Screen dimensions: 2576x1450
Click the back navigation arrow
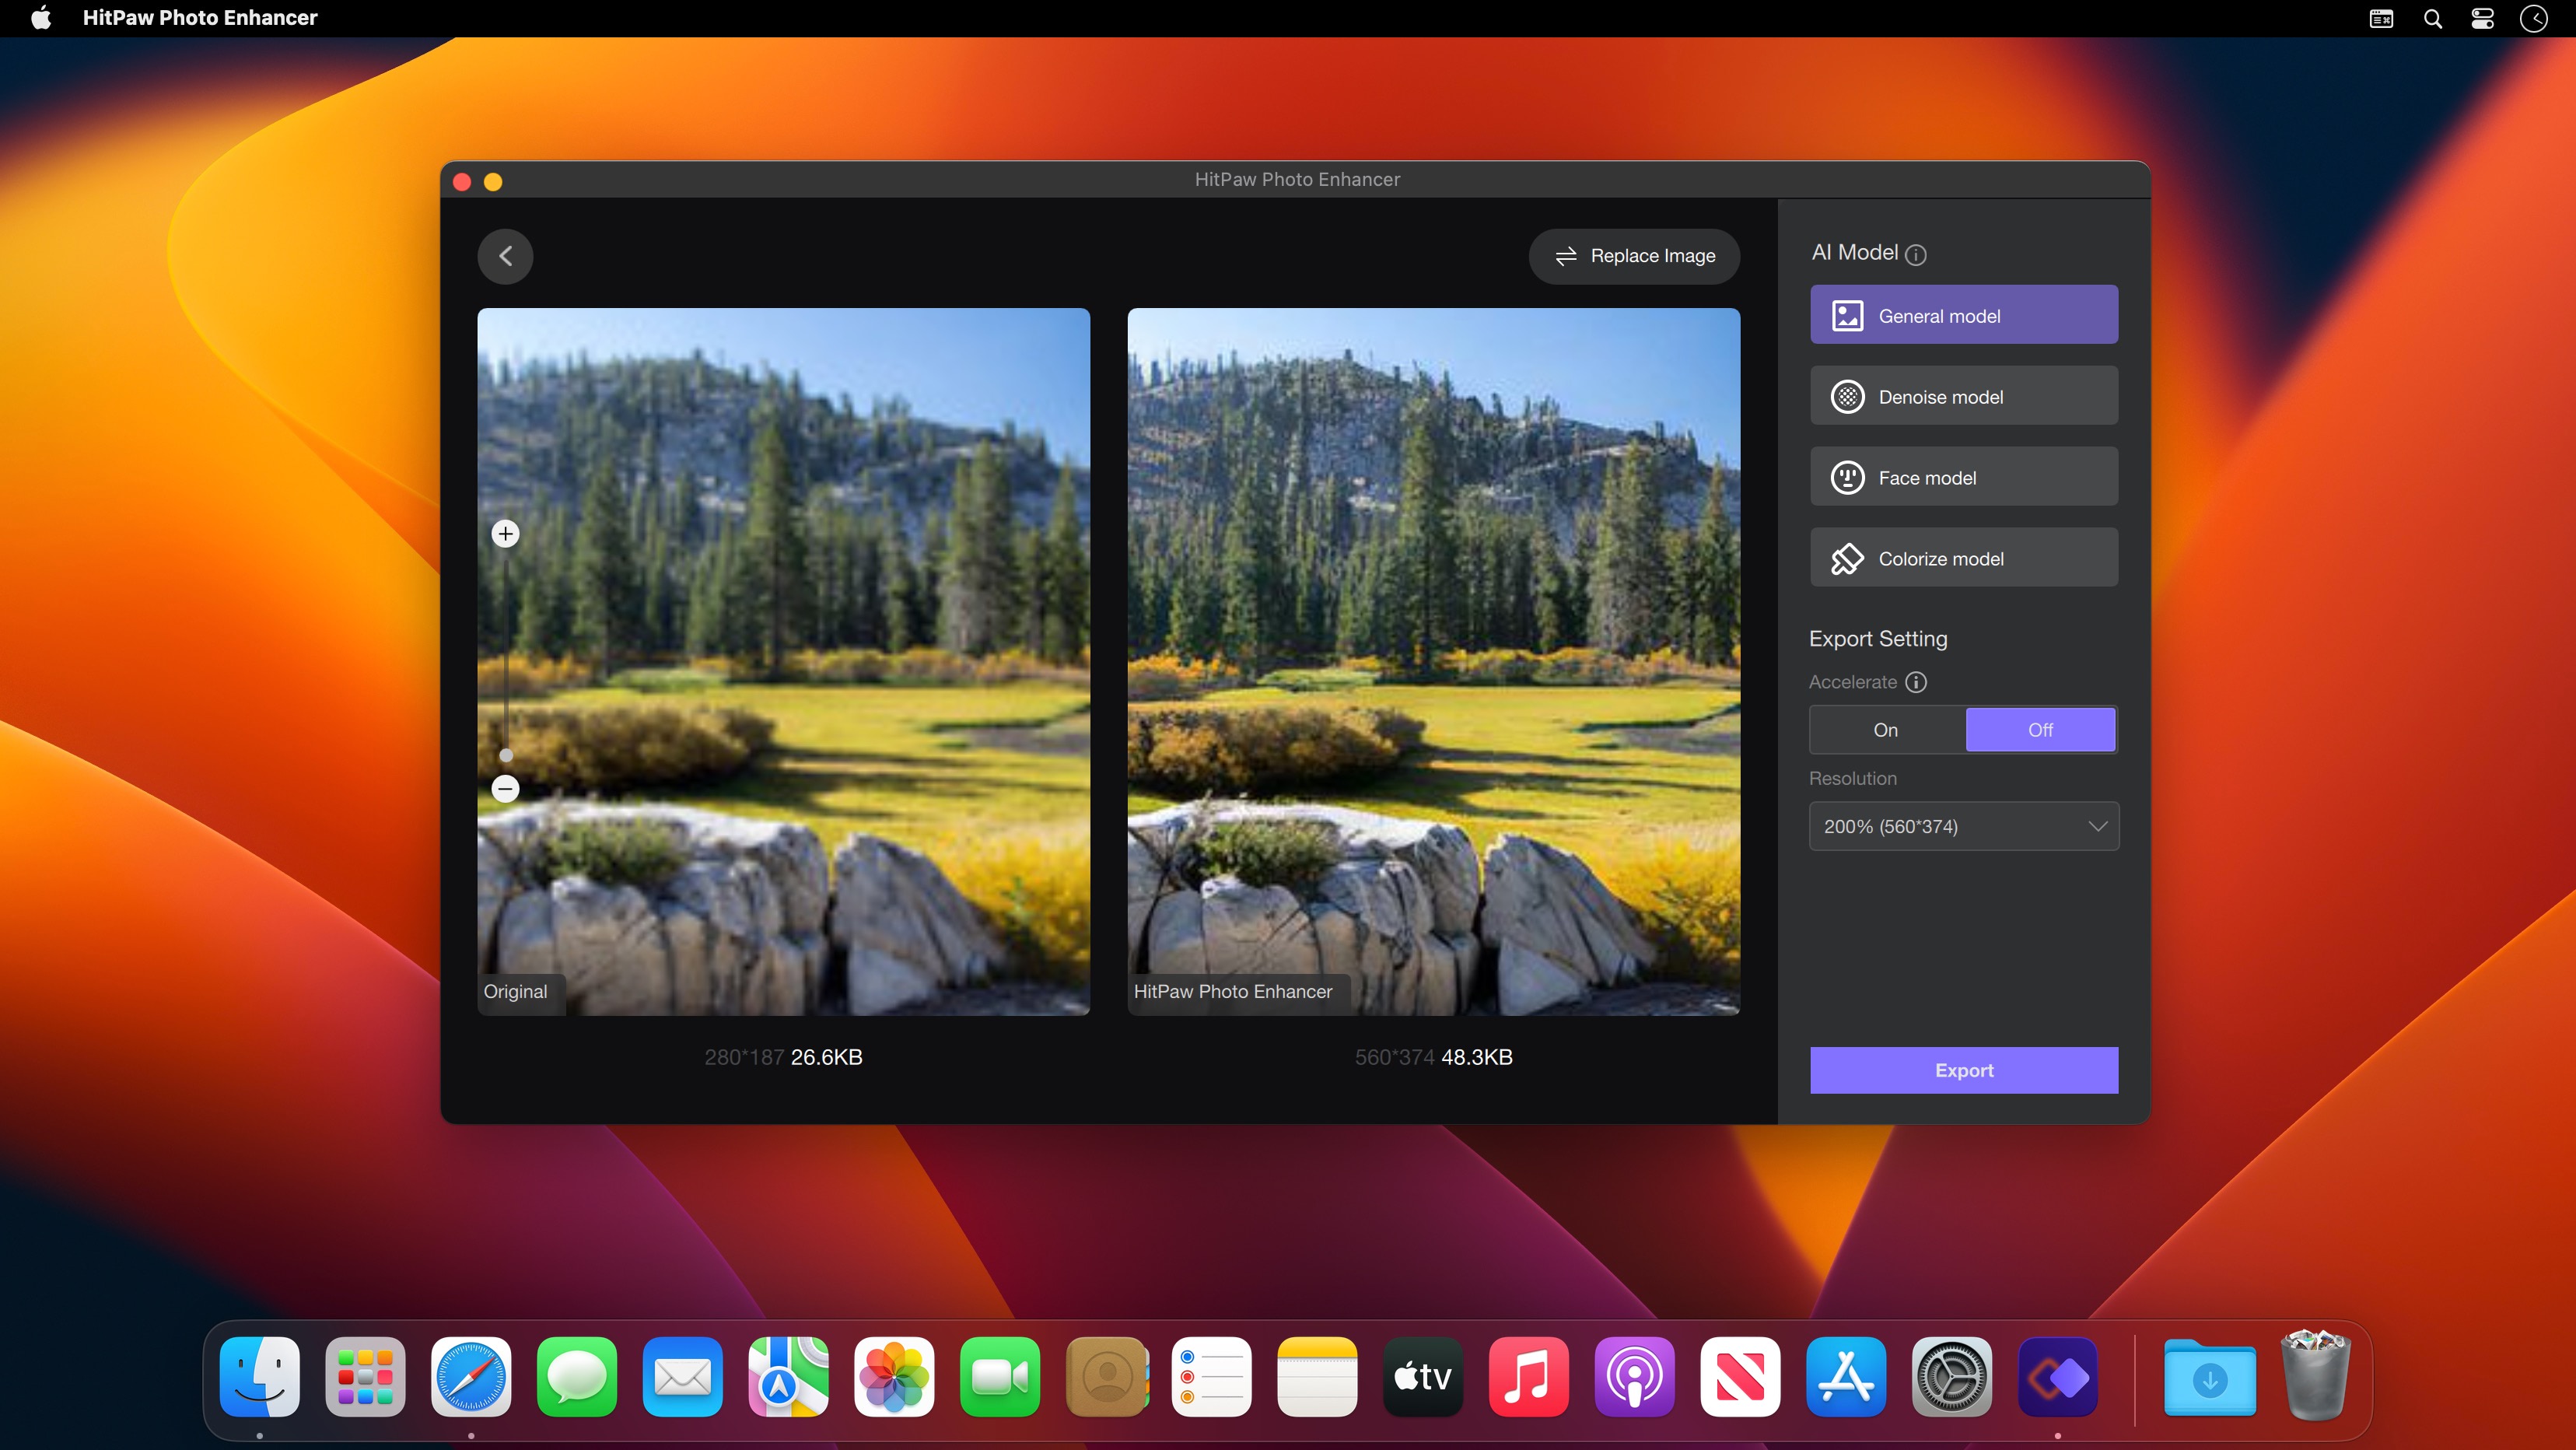pyautogui.click(x=506, y=255)
